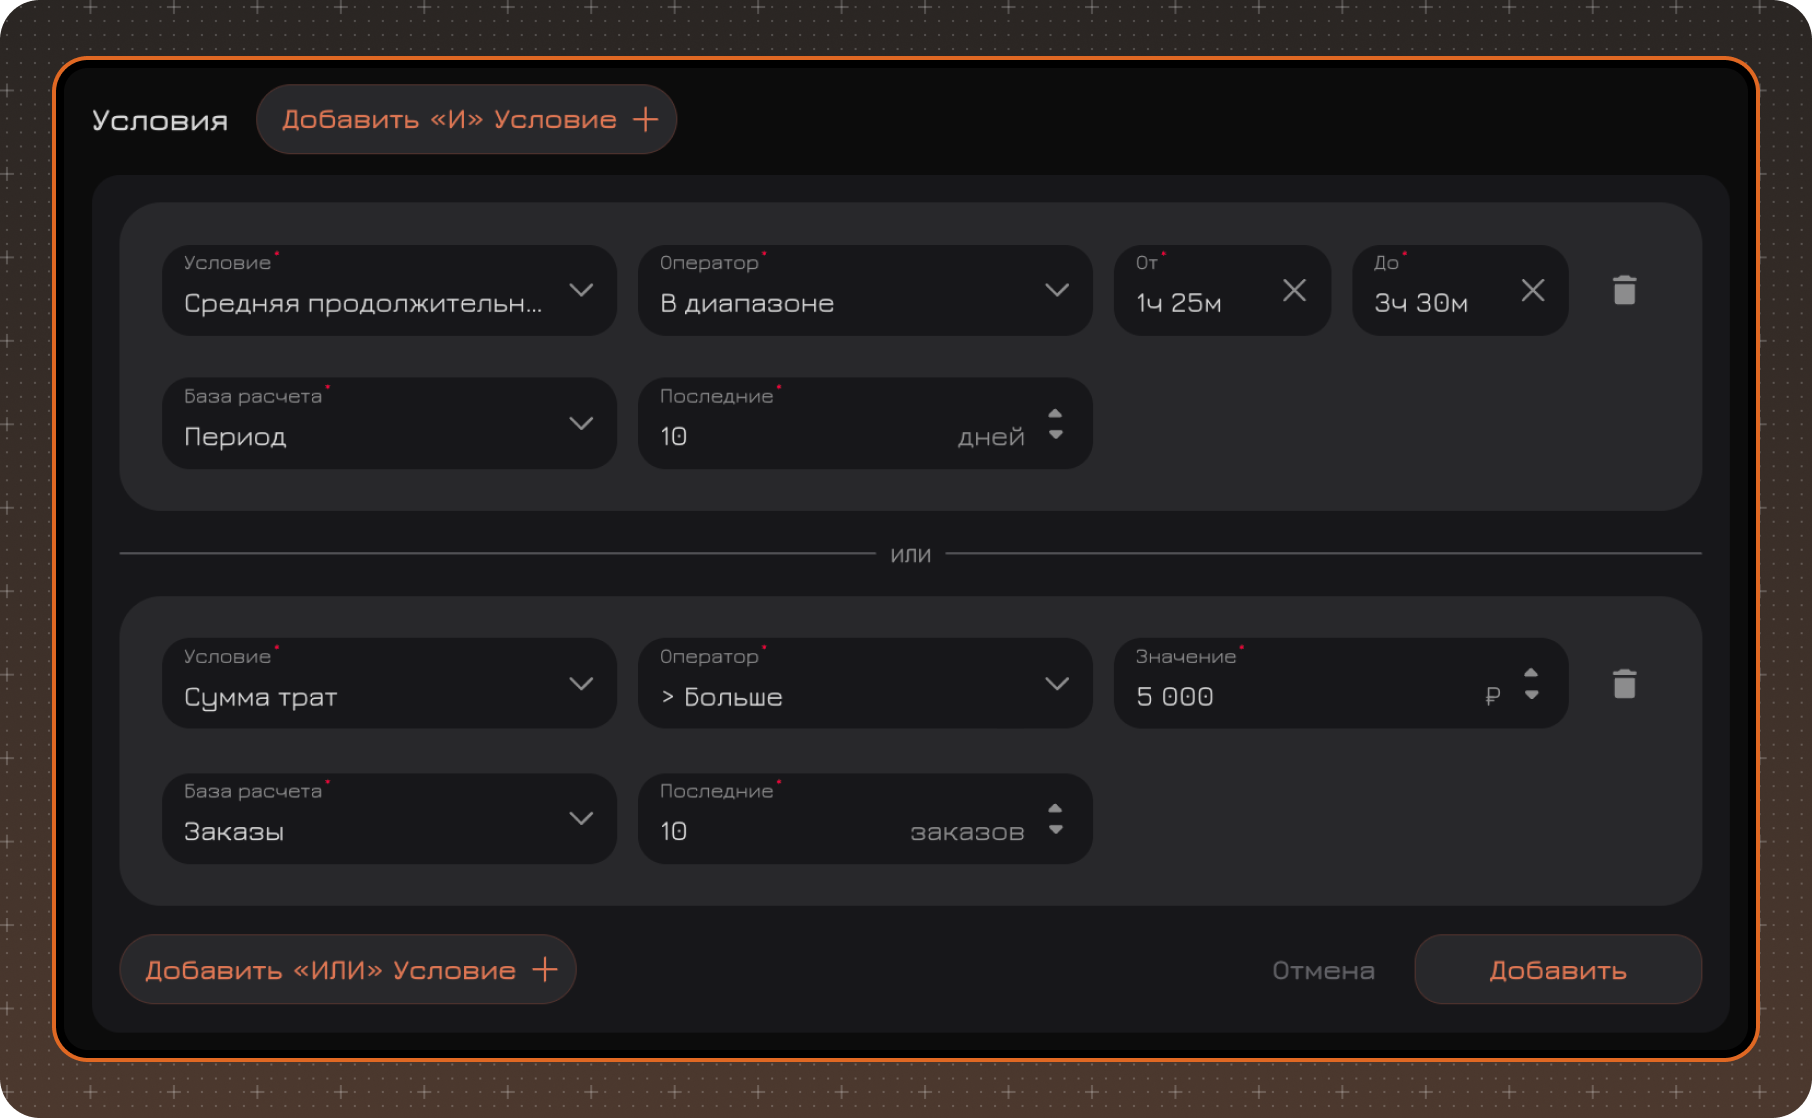The width and height of the screenshot is (1812, 1118).
Task: Clear the 'От' value 1ч 25м
Action: click(x=1294, y=290)
